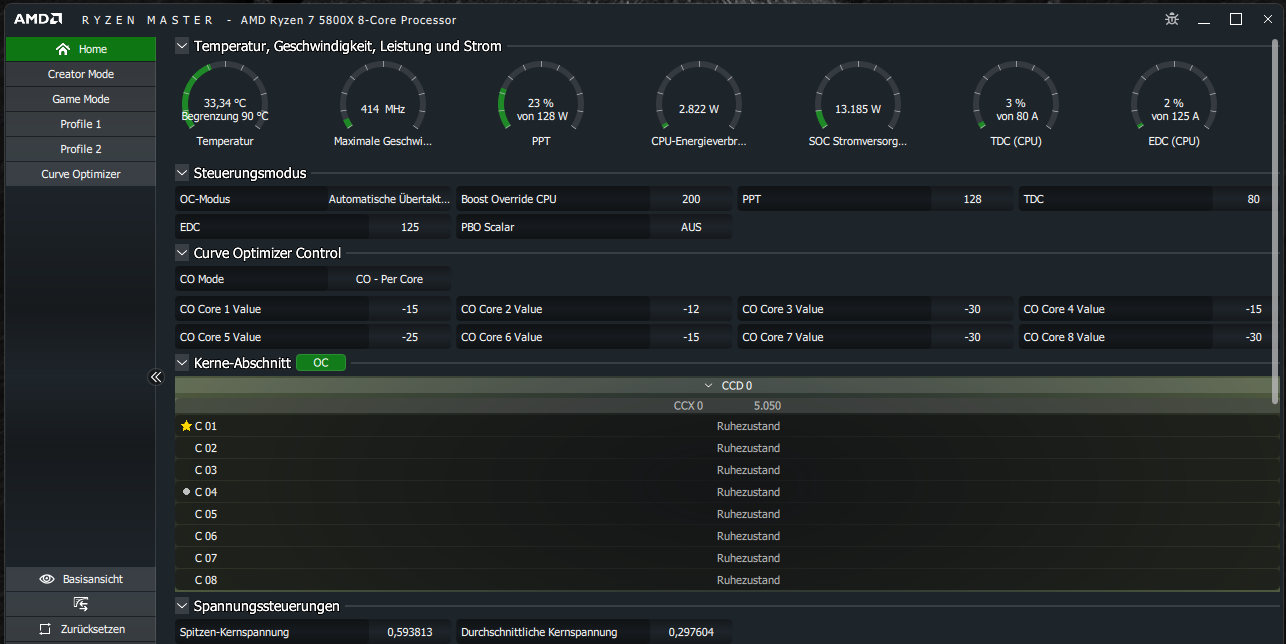
Task: Switch to Basisansicht view
Action: point(81,579)
